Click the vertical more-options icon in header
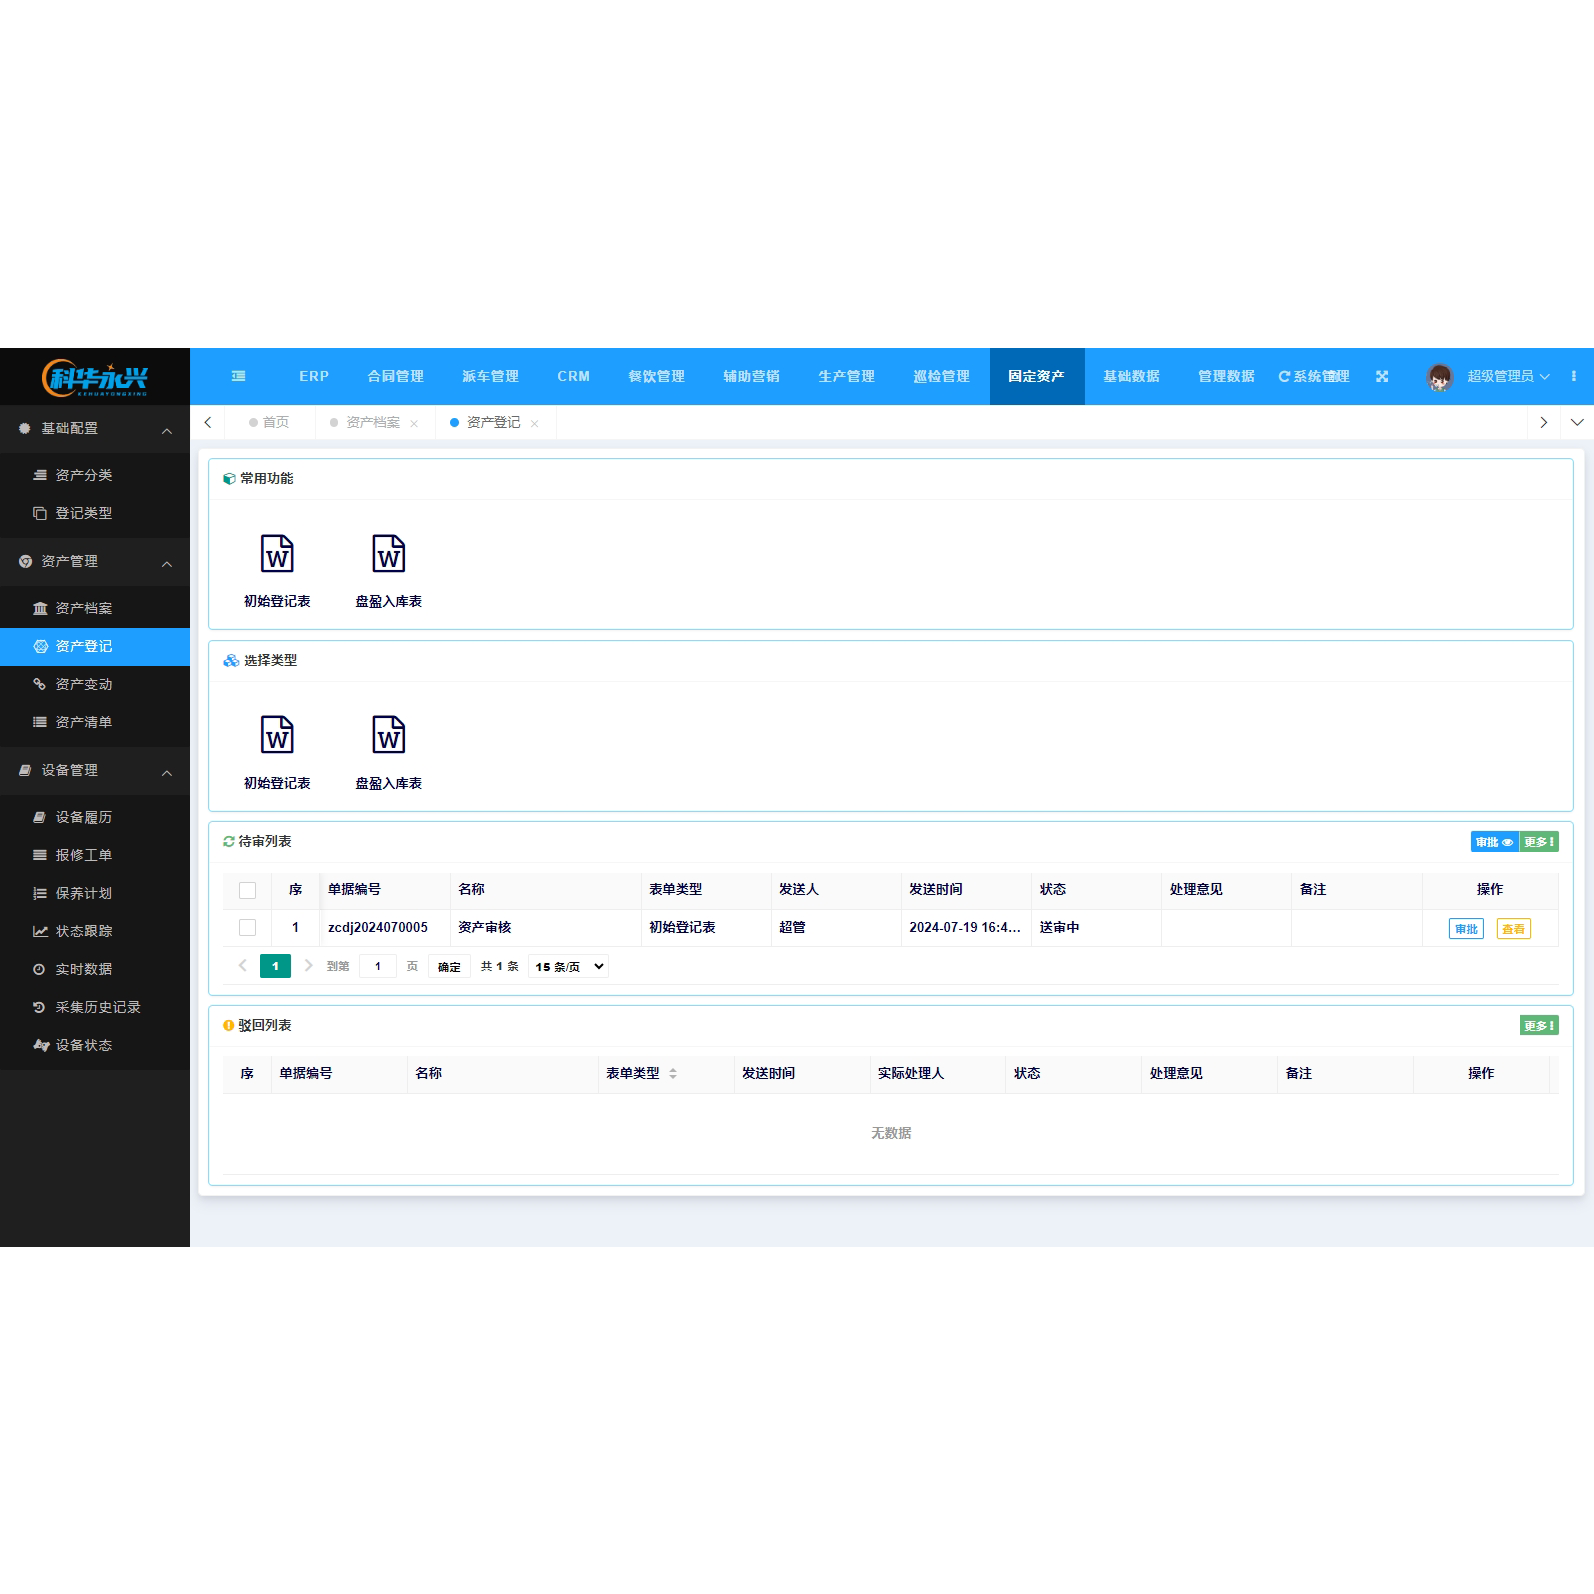 pos(1573,376)
